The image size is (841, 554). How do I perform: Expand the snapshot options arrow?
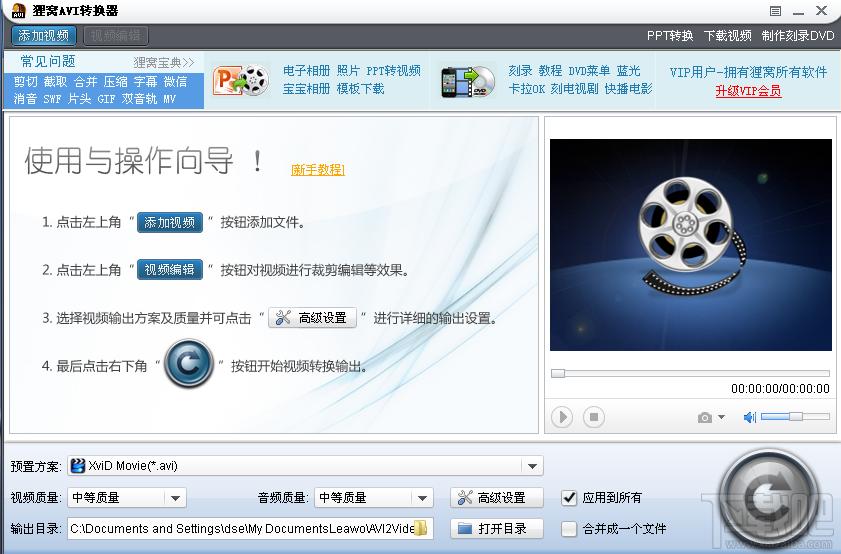[721, 417]
